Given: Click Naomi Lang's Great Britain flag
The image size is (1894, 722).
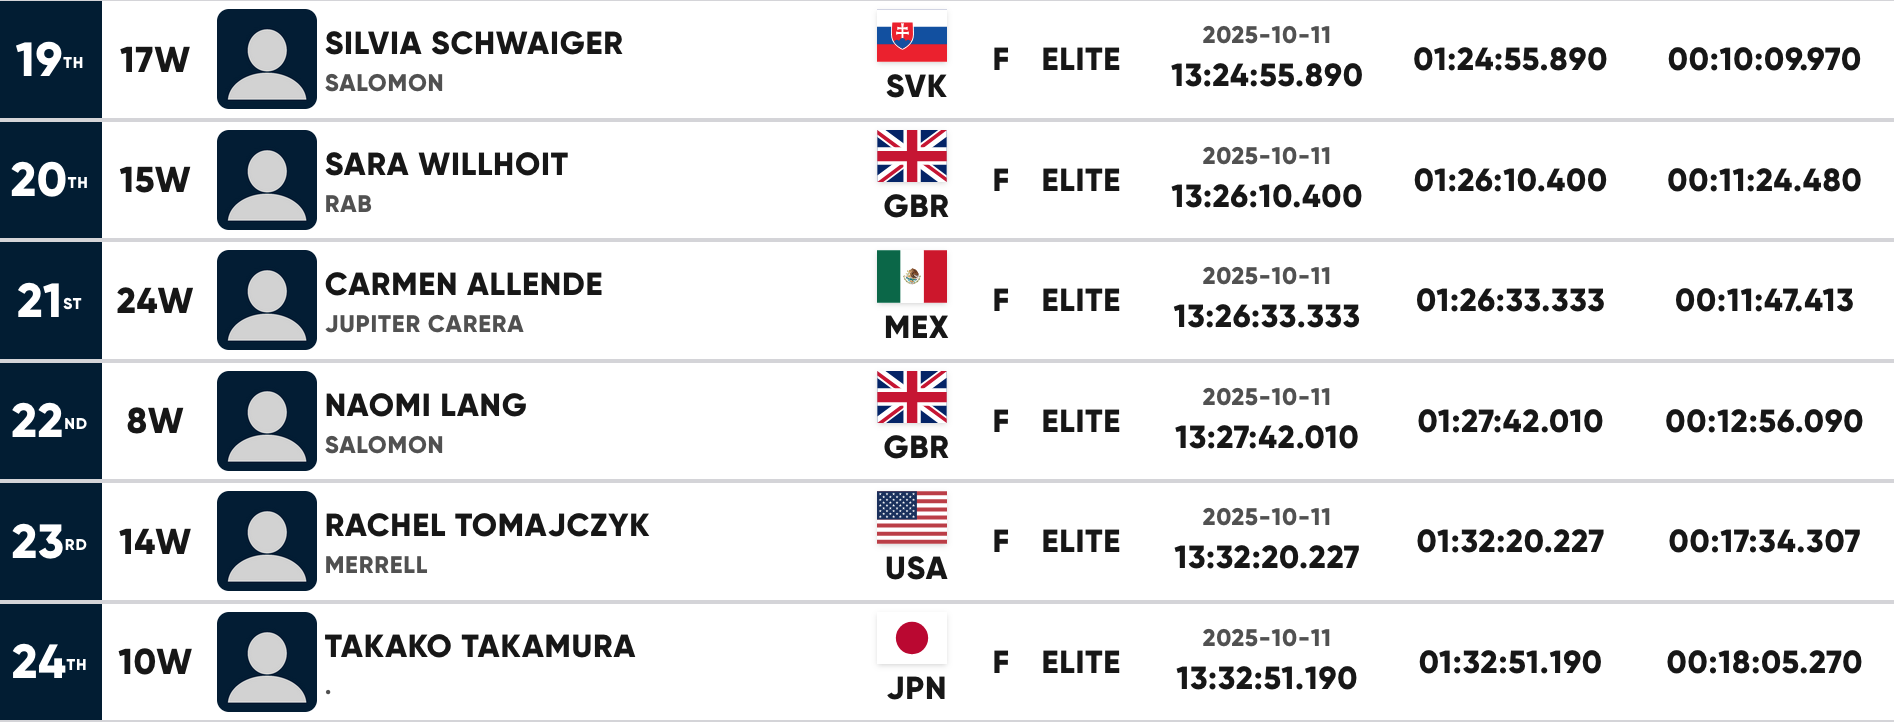Looking at the screenshot, I should [x=911, y=398].
